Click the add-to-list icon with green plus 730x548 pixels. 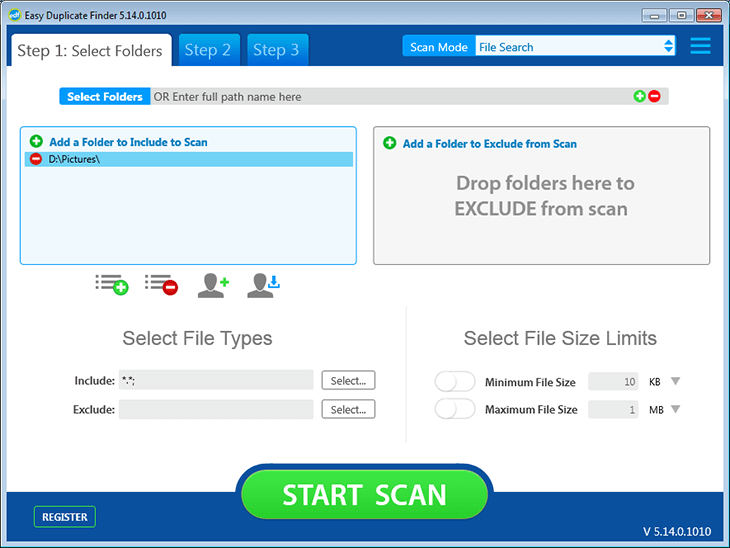click(x=112, y=284)
